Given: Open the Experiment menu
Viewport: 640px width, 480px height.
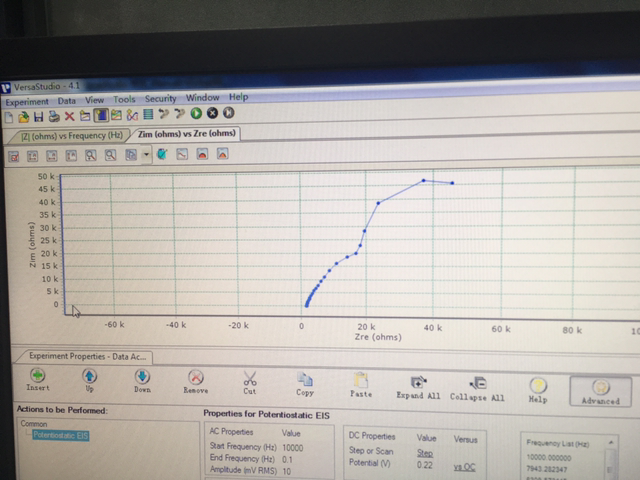Looking at the screenshot, I should (x=27, y=102).
